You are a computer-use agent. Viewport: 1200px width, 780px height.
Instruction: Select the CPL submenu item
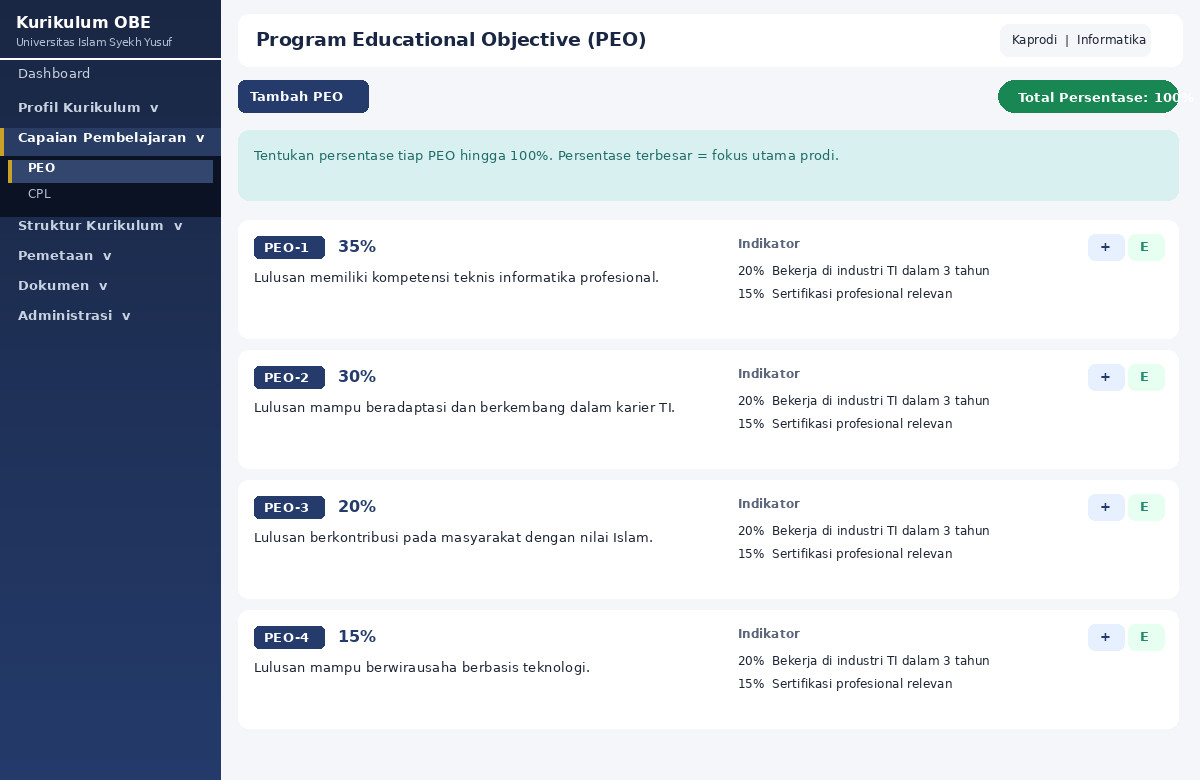point(110,194)
